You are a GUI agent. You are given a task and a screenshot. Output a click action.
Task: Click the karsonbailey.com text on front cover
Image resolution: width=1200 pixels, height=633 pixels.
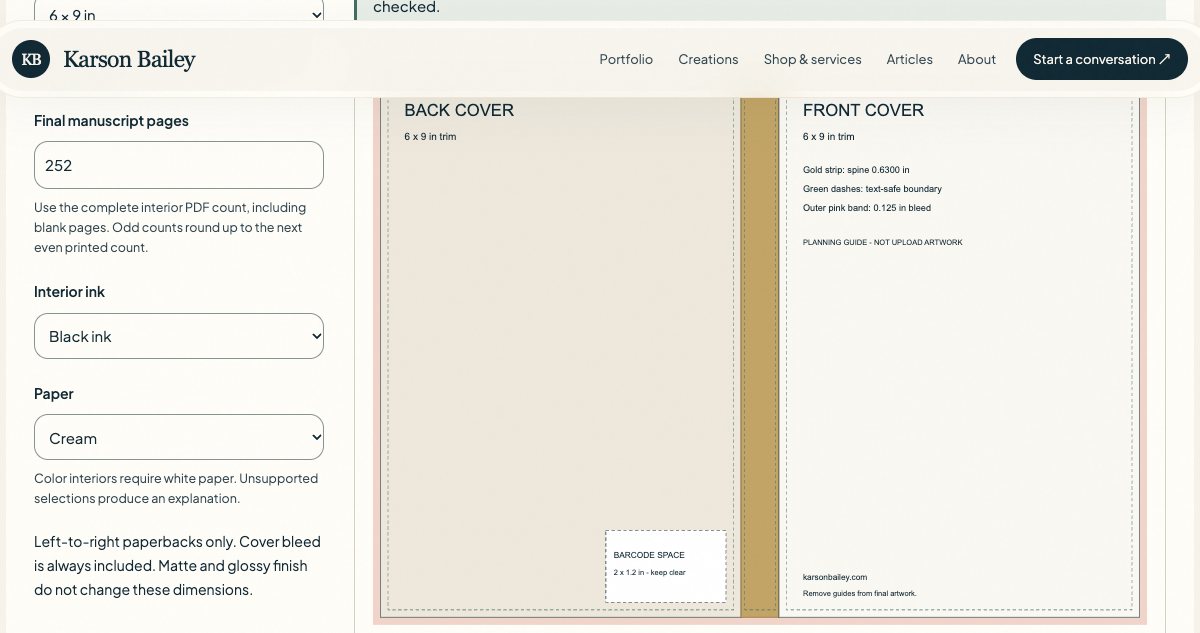(835, 577)
